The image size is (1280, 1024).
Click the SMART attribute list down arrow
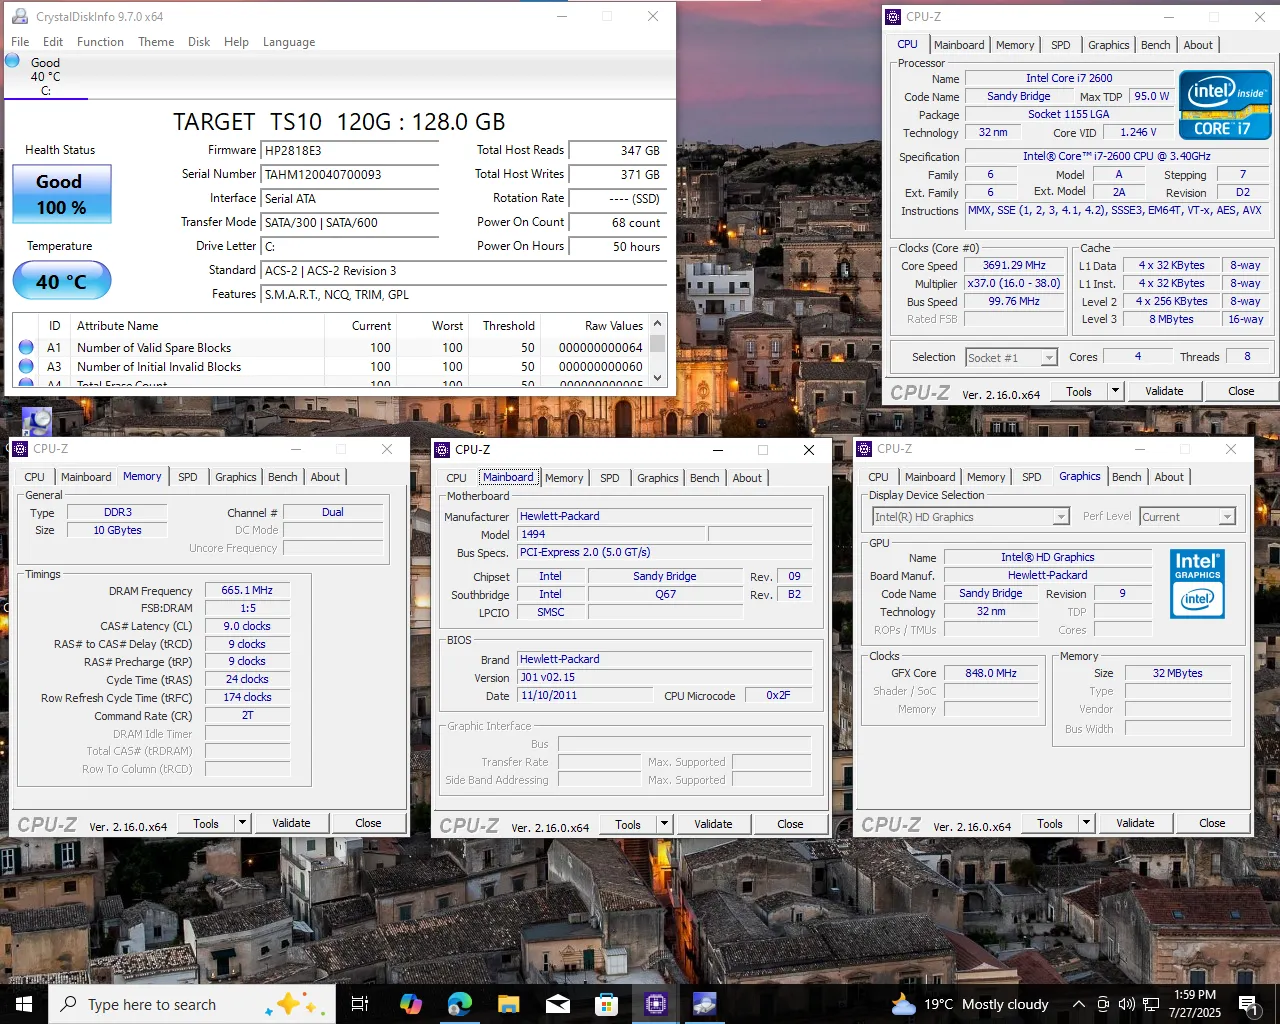click(x=657, y=377)
